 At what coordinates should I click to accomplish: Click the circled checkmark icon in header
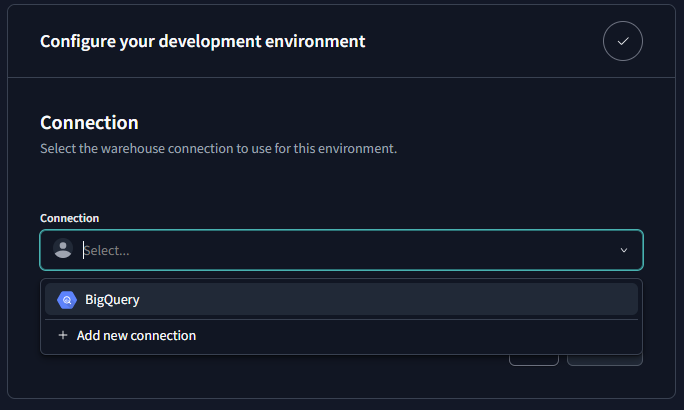pos(623,42)
